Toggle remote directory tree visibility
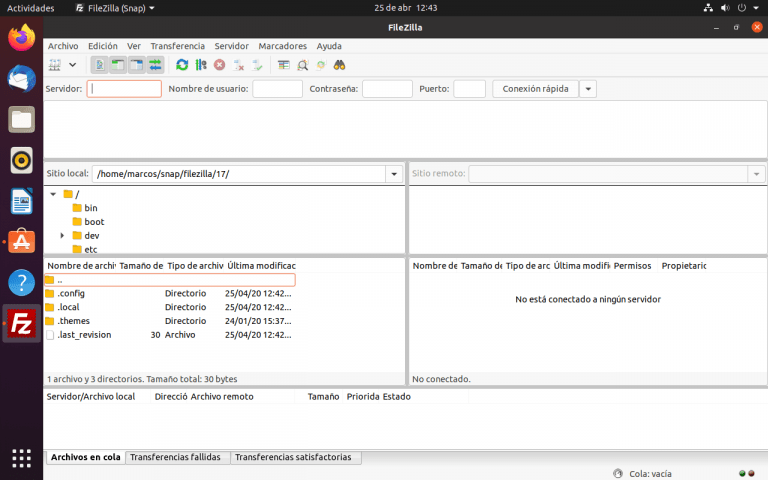 pos(136,65)
